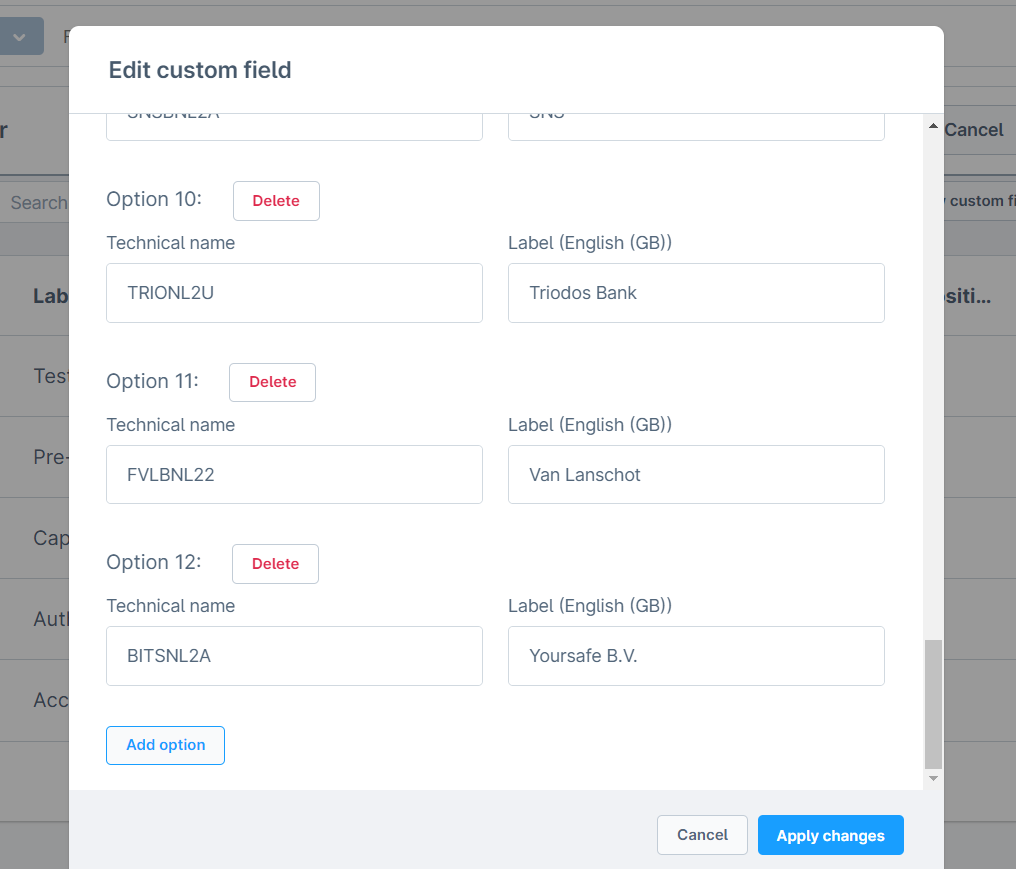Edit the Van Lanschot label field
The image size is (1016, 869).
(x=696, y=475)
